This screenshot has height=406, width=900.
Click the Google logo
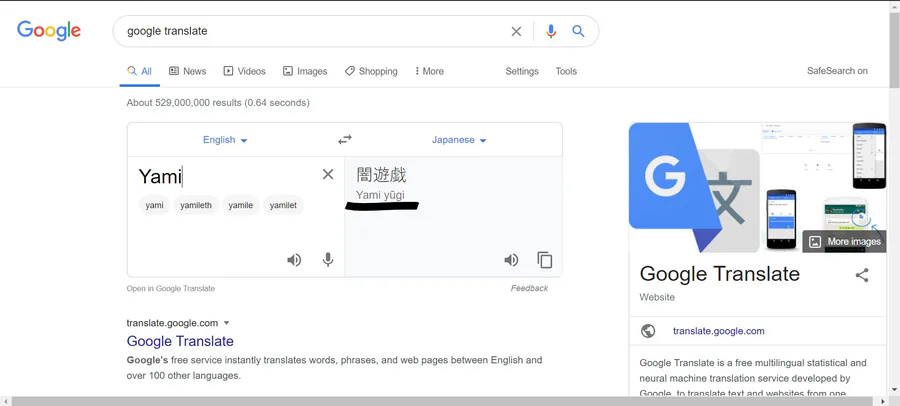[x=49, y=30]
